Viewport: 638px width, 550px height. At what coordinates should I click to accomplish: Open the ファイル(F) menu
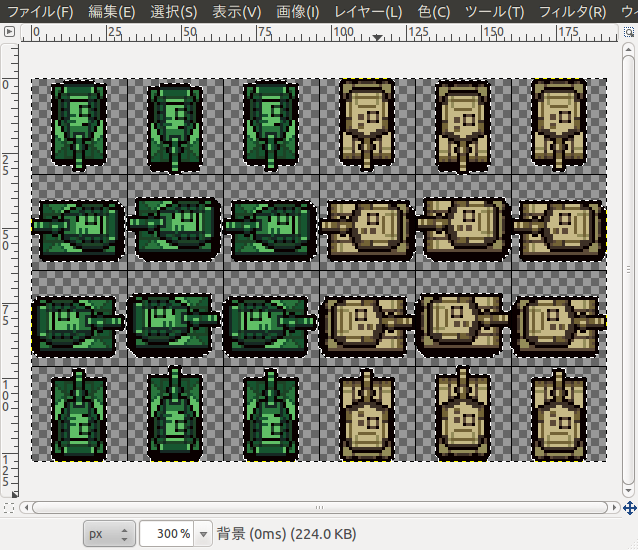point(40,12)
